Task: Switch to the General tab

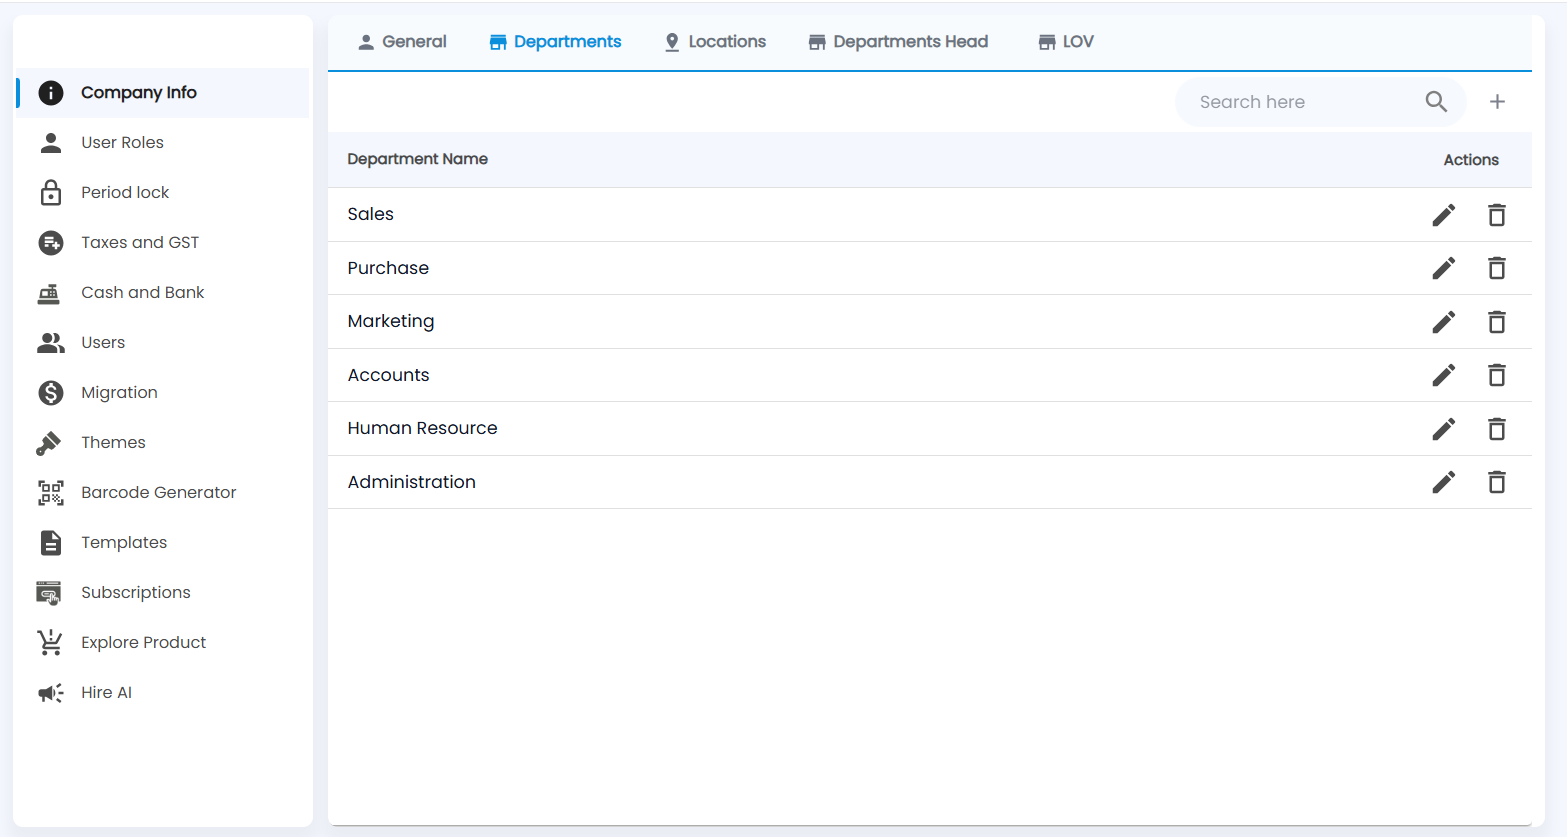Action: click(402, 42)
